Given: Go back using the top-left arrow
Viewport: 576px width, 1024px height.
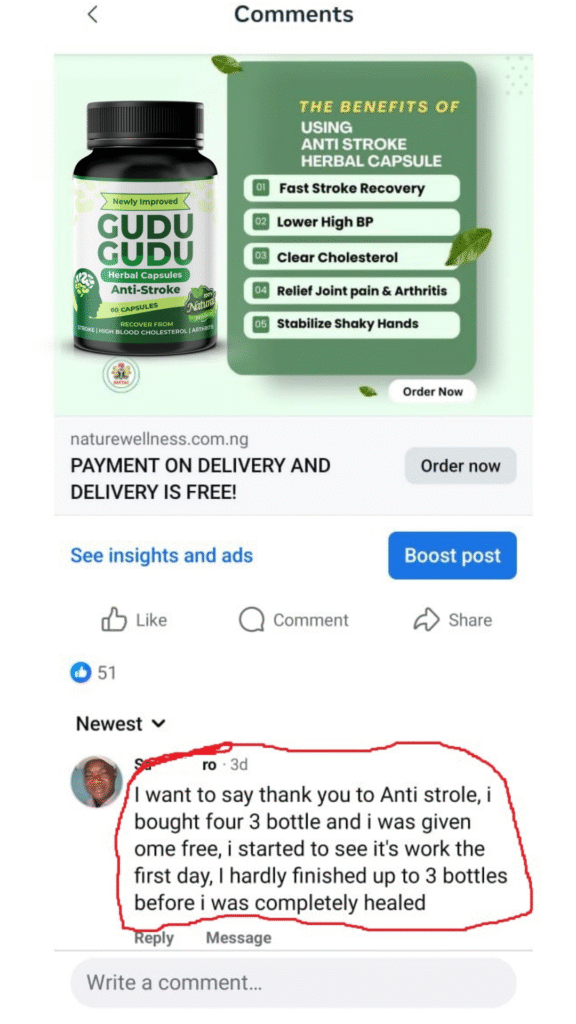Looking at the screenshot, I should (x=93, y=14).
